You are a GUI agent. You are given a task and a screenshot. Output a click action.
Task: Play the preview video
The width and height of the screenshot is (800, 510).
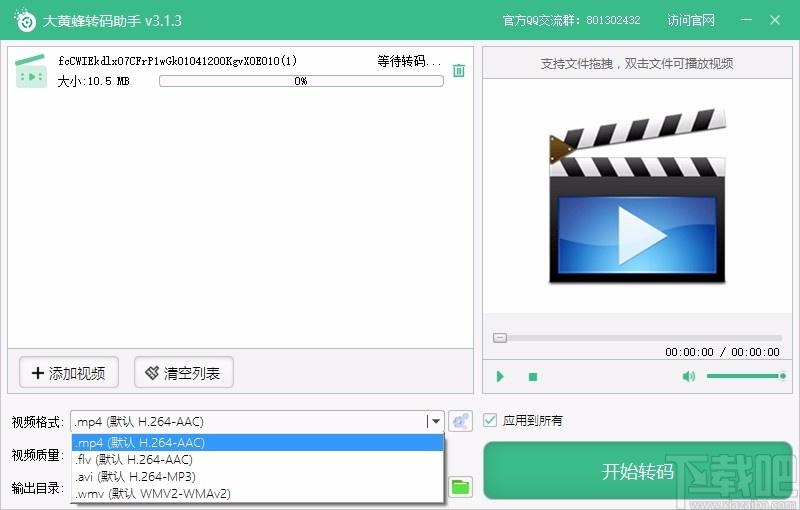tap(500, 376)
